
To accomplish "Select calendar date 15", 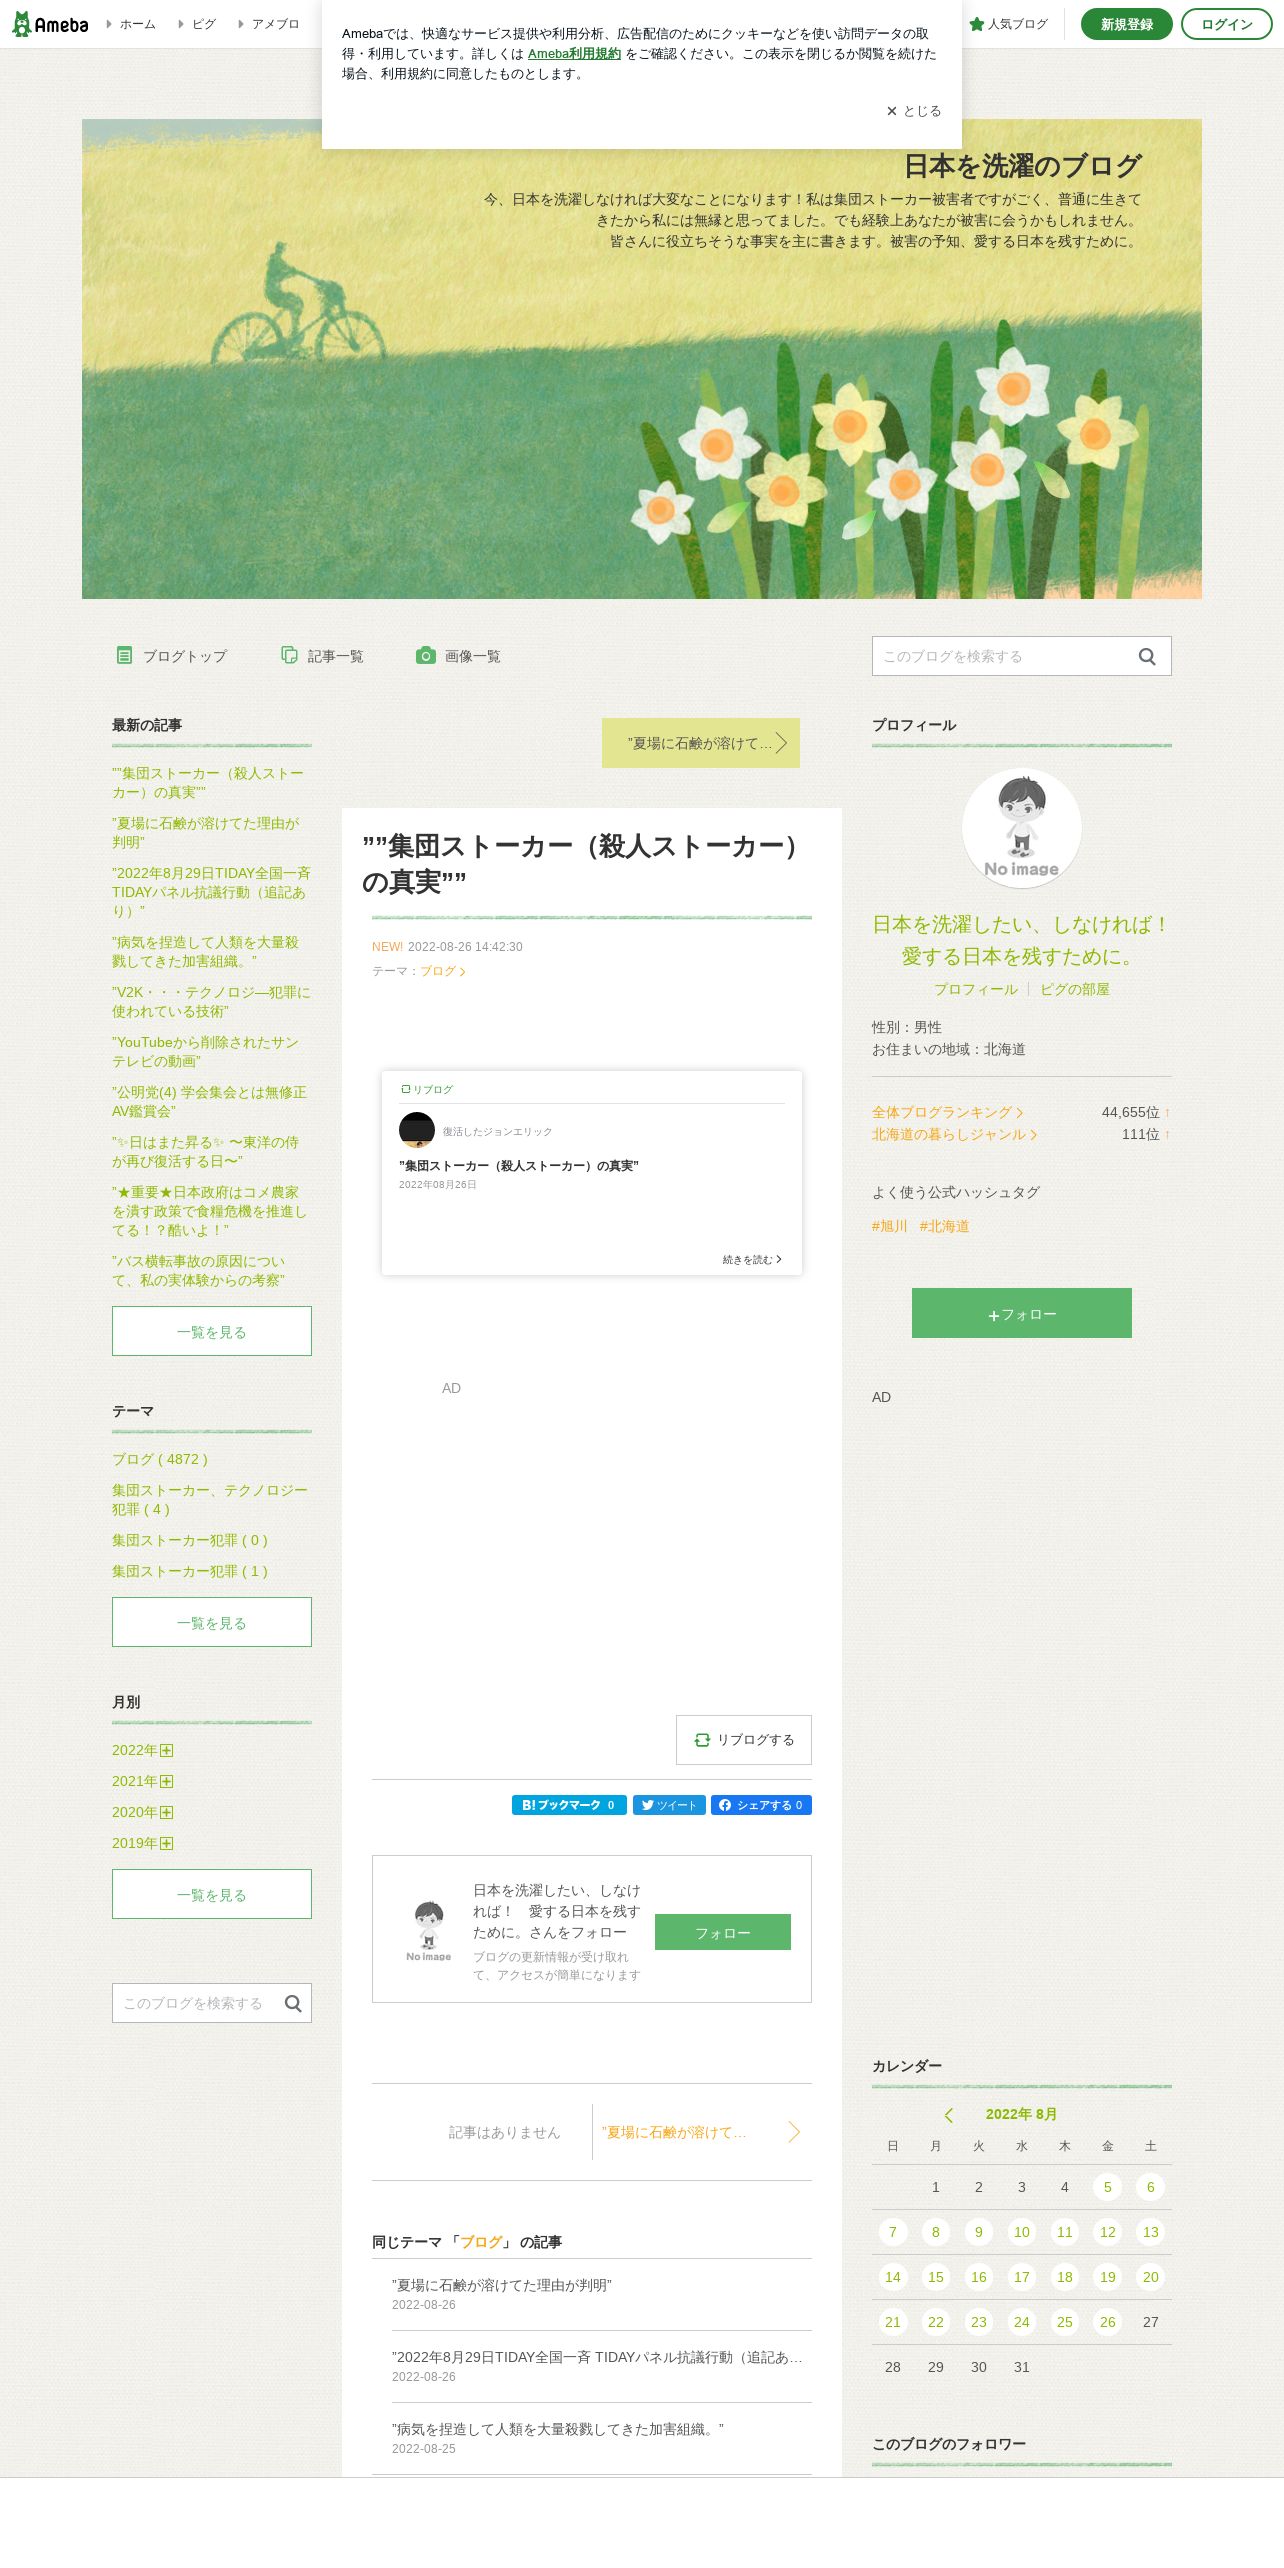I will tap(935, 2277).
